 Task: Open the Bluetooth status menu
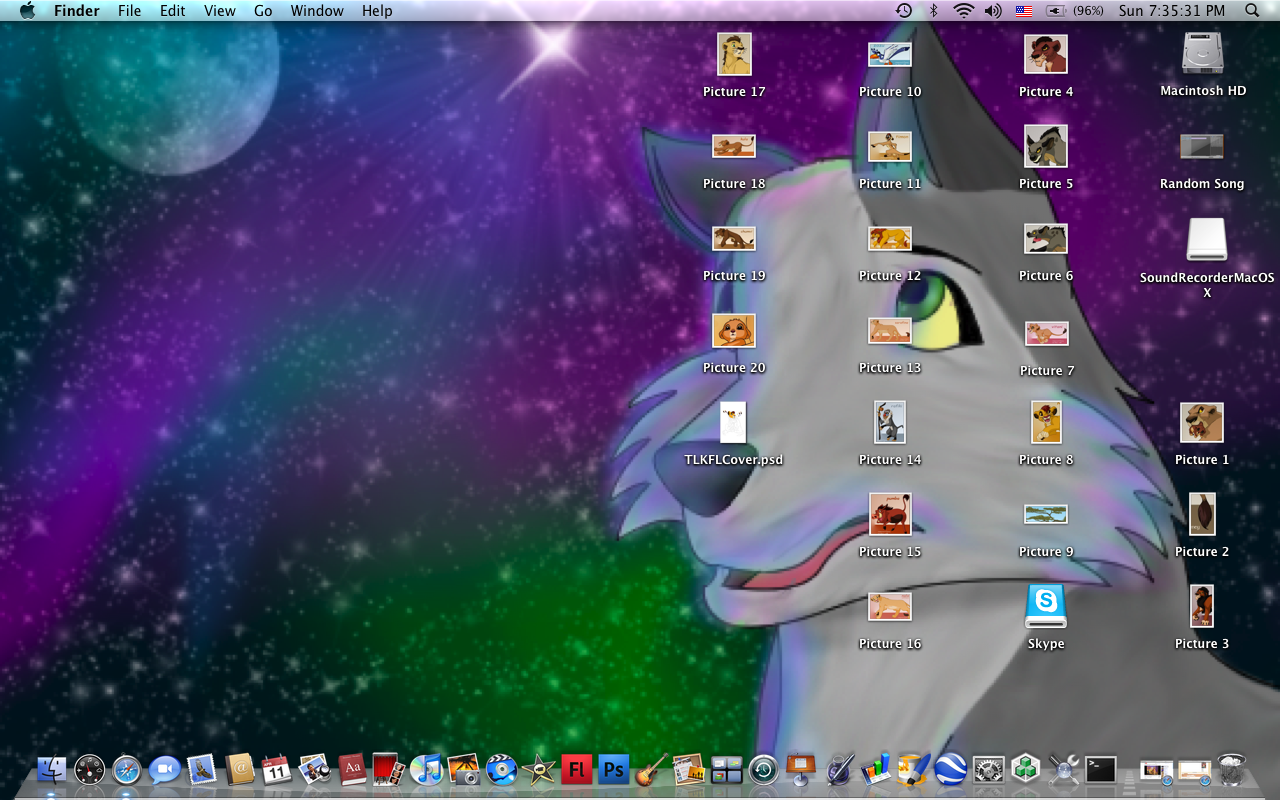(934, 11)
